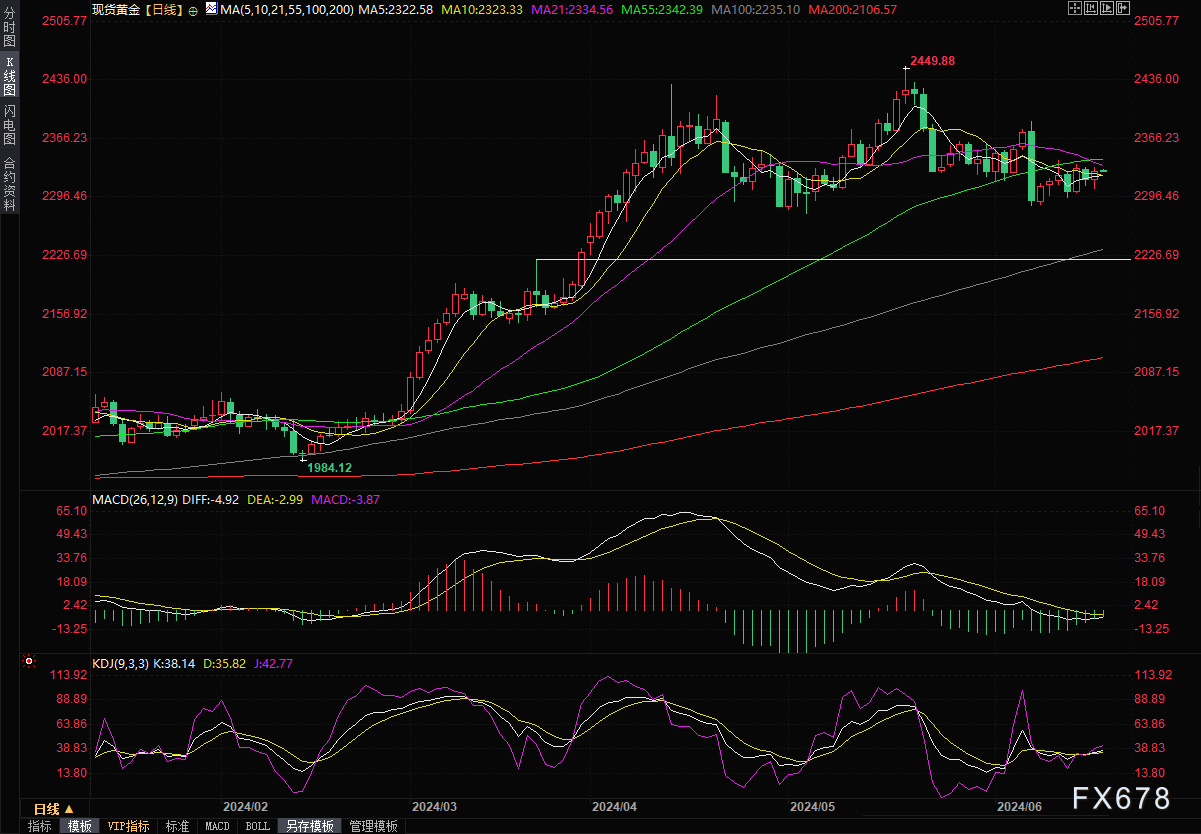Image resolution: width=1201 pixels, height=834 pixels.
Task: Apply the 标准 template
Action: click(x=177, y=826)
